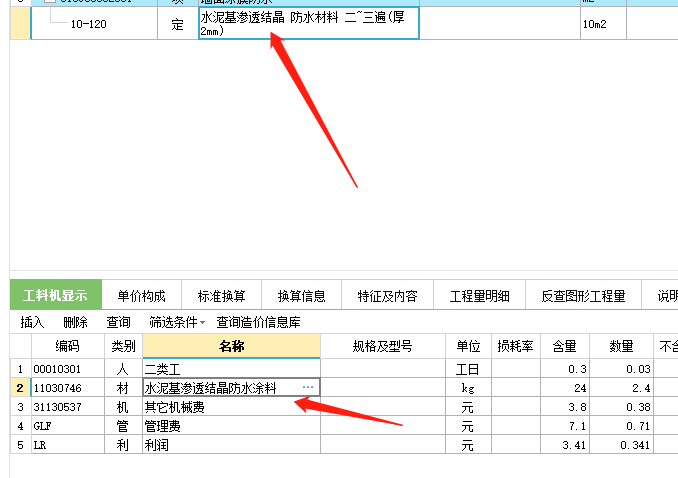This screenshot has width=678, height=478.
Task: Click the ellipsis button in 水泥基渗透结晶防水涂料 cell
Action: coord(308,387)
